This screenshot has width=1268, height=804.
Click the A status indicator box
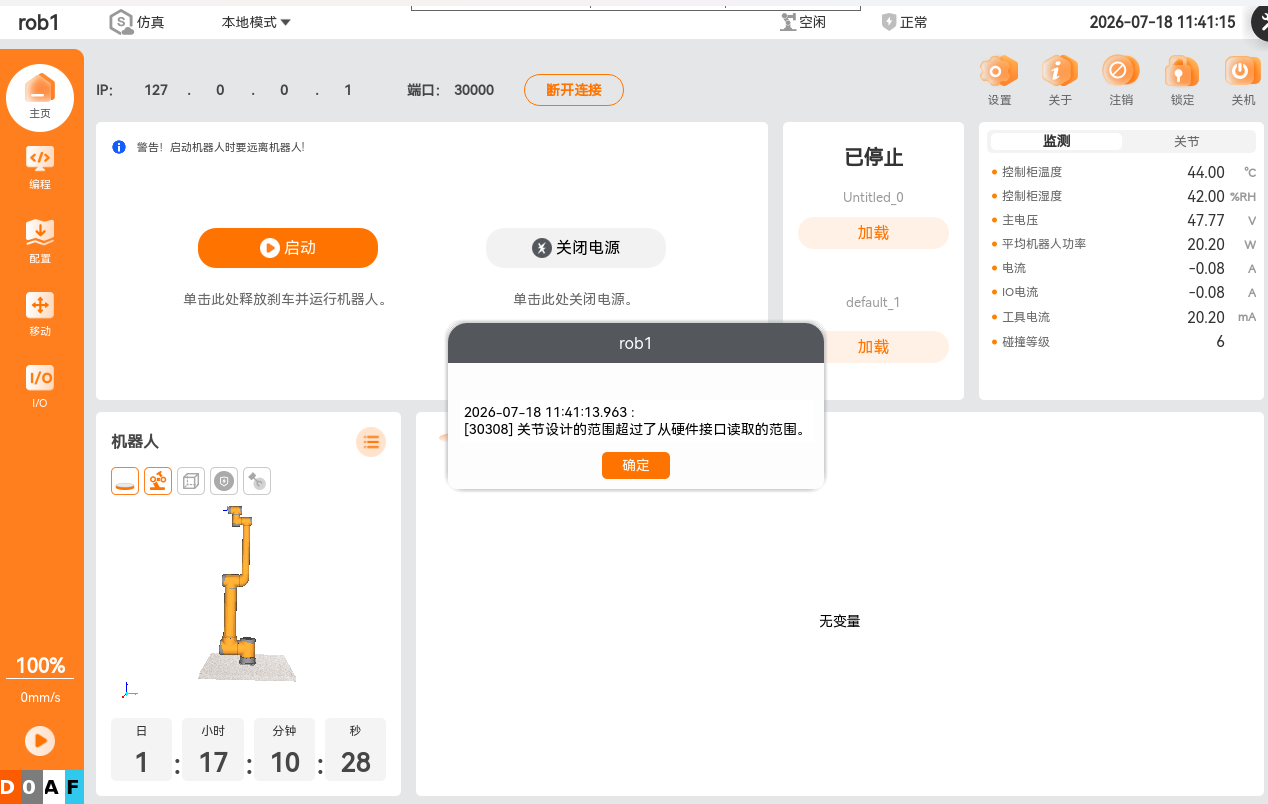pyautogui.click(x=52, y=787)
